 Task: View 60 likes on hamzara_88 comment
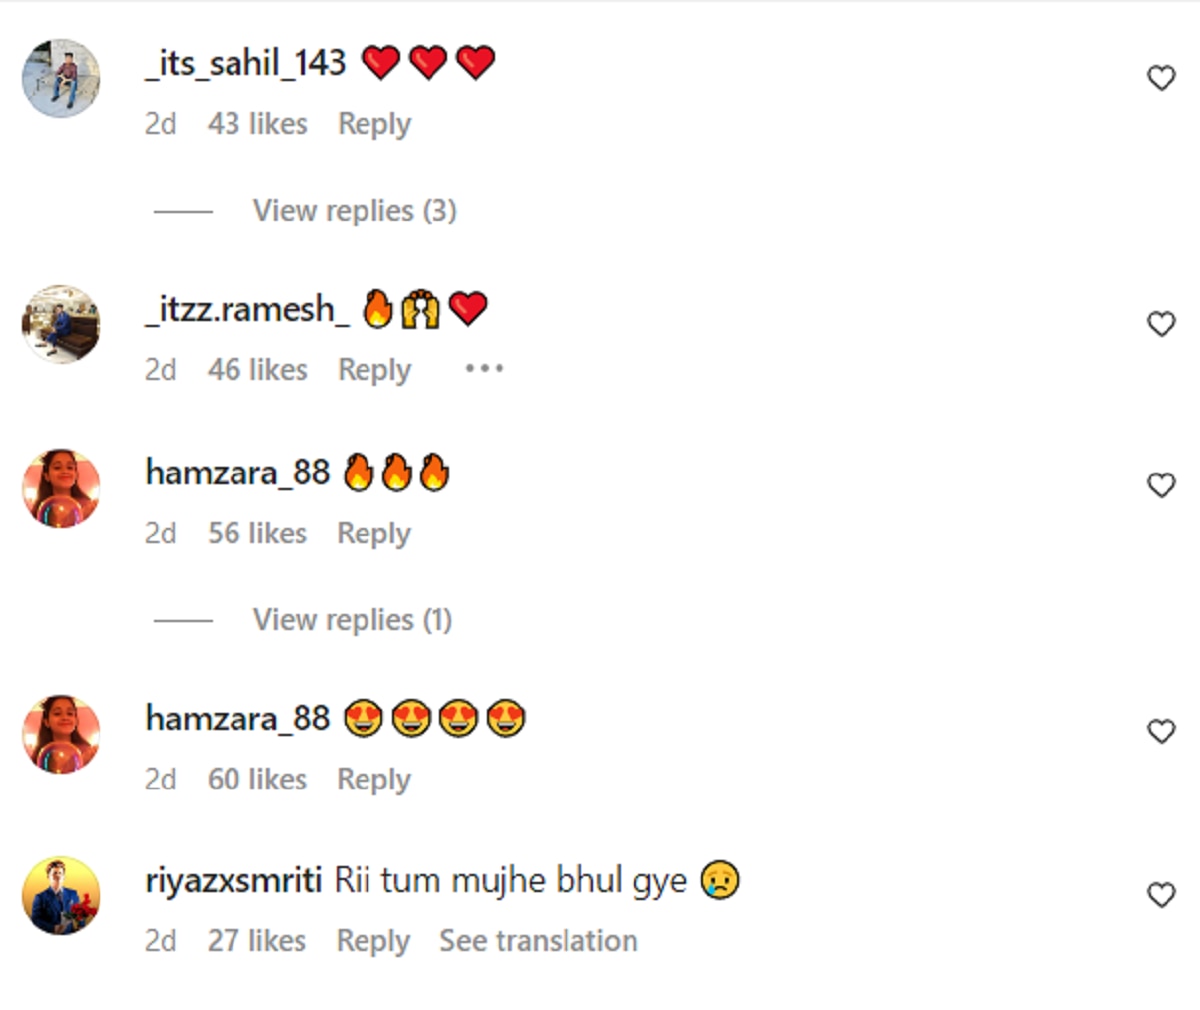tap(257, 779)
